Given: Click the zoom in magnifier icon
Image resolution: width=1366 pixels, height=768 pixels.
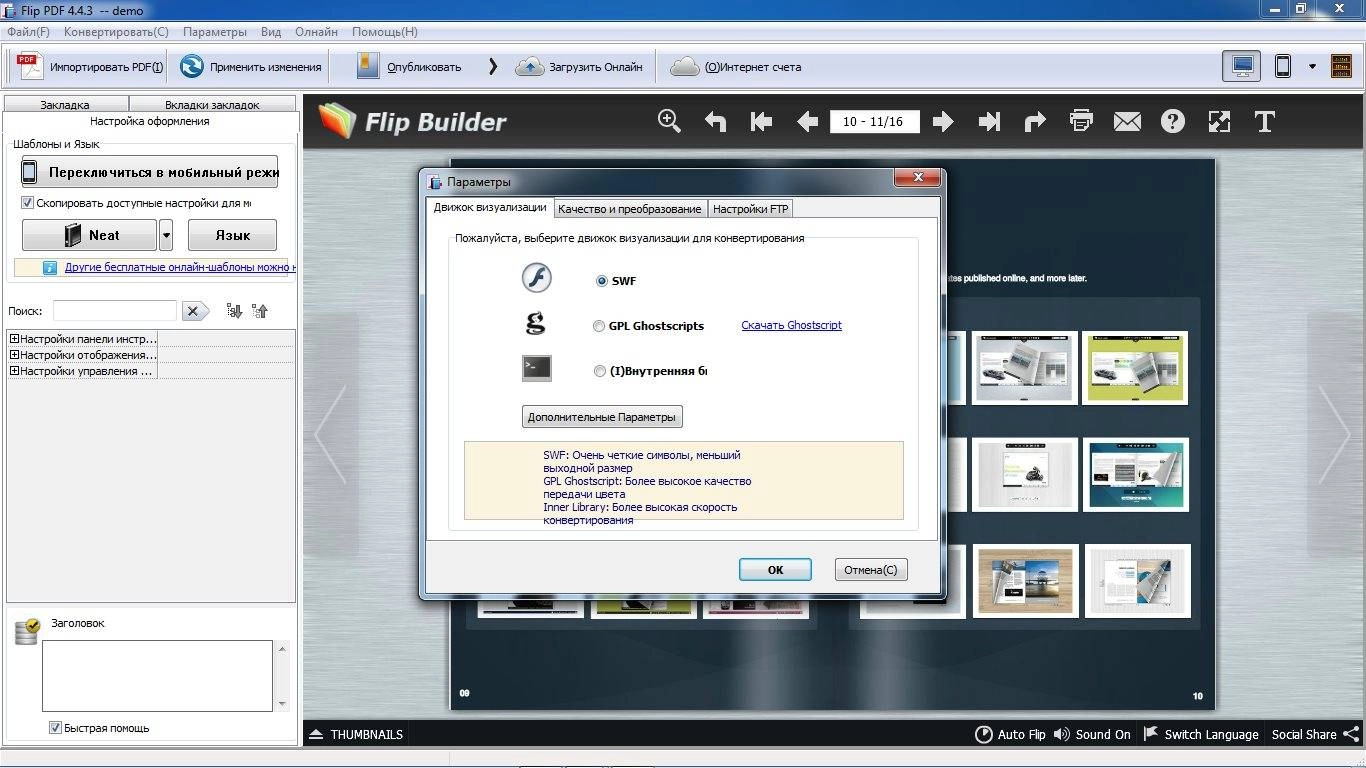Looking at the screenshot, I should (x=669, y=121).
